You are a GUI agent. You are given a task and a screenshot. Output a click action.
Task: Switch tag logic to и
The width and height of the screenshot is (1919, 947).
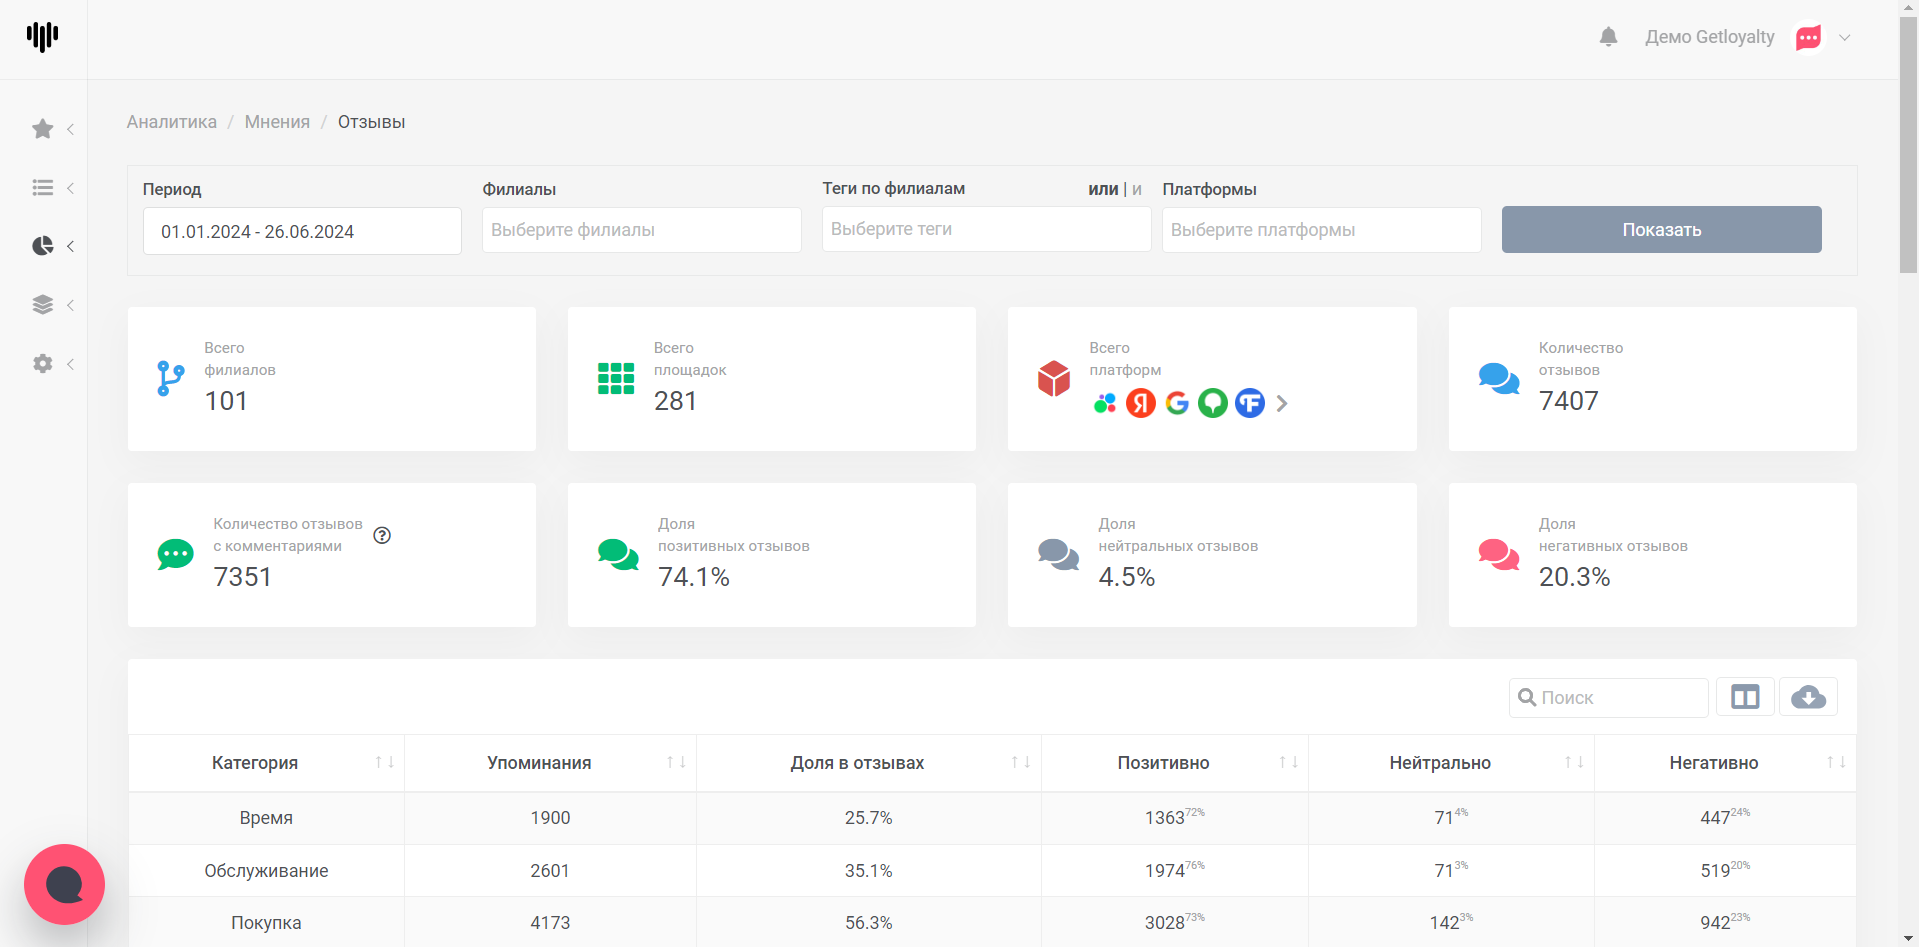pos(1137,189)
